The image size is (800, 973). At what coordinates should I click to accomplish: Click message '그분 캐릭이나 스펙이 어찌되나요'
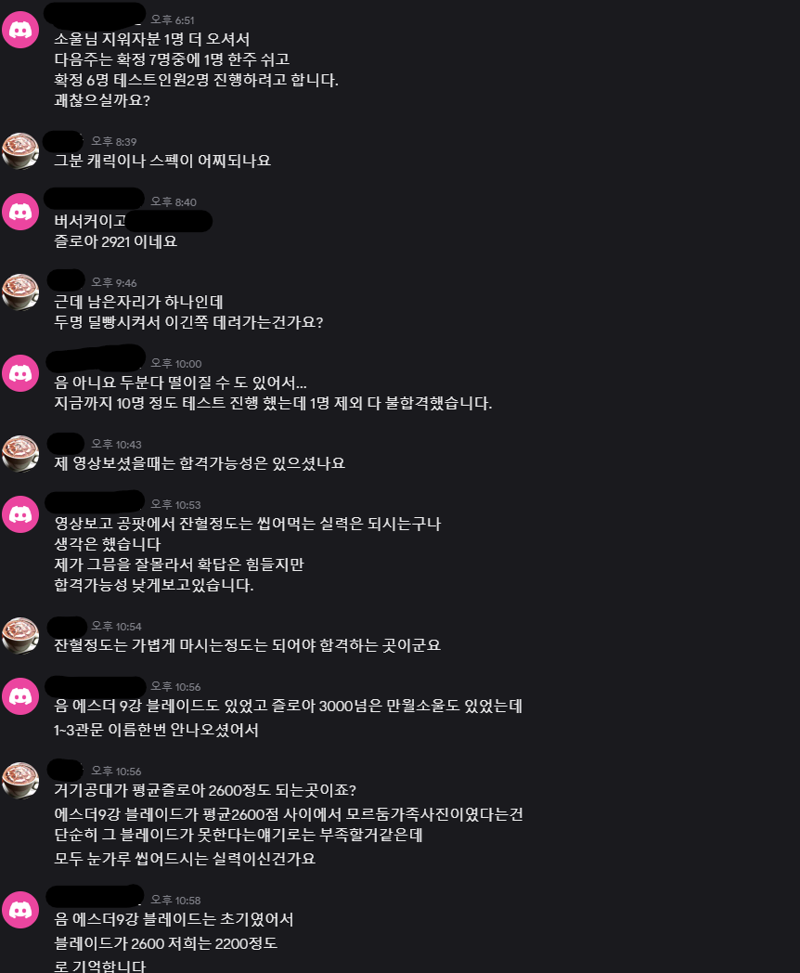163,161
